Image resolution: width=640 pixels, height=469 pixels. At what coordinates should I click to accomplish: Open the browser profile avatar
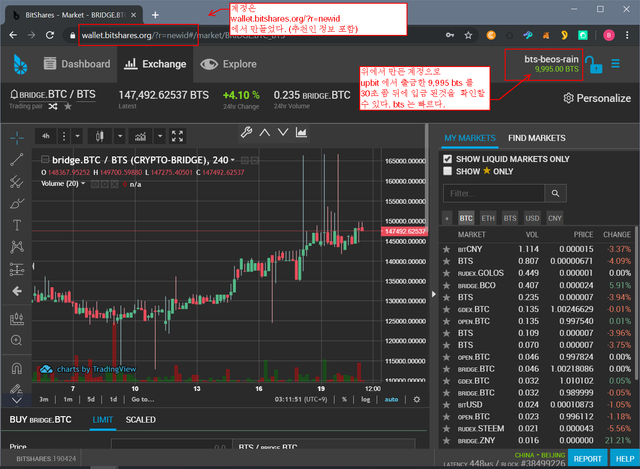(x=609, y=36)
